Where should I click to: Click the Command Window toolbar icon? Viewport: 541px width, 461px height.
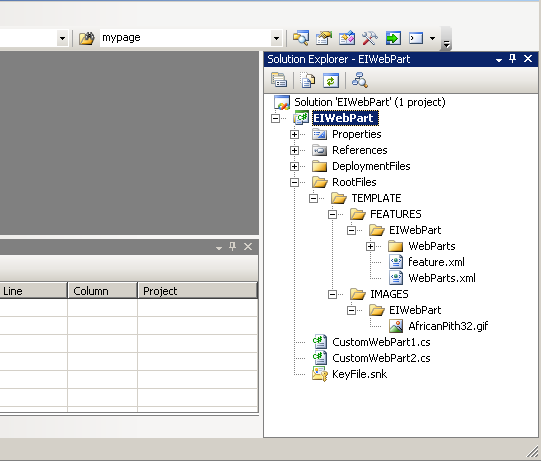[x=416, y=38]
